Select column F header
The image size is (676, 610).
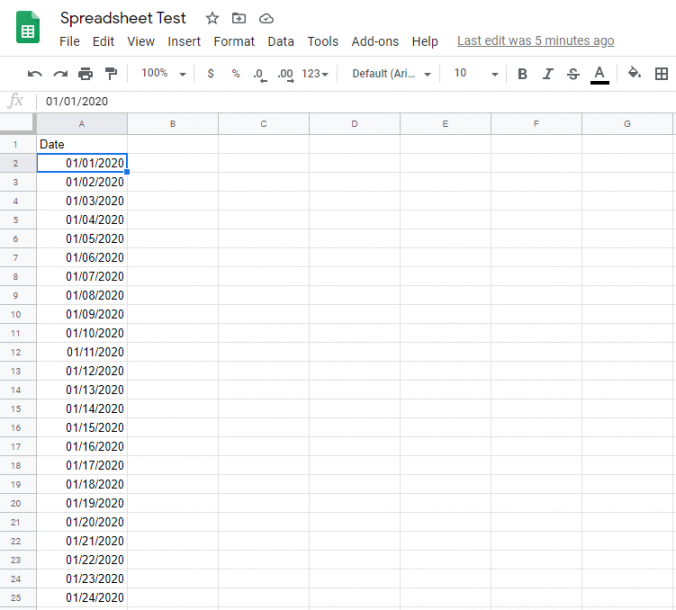536,124
